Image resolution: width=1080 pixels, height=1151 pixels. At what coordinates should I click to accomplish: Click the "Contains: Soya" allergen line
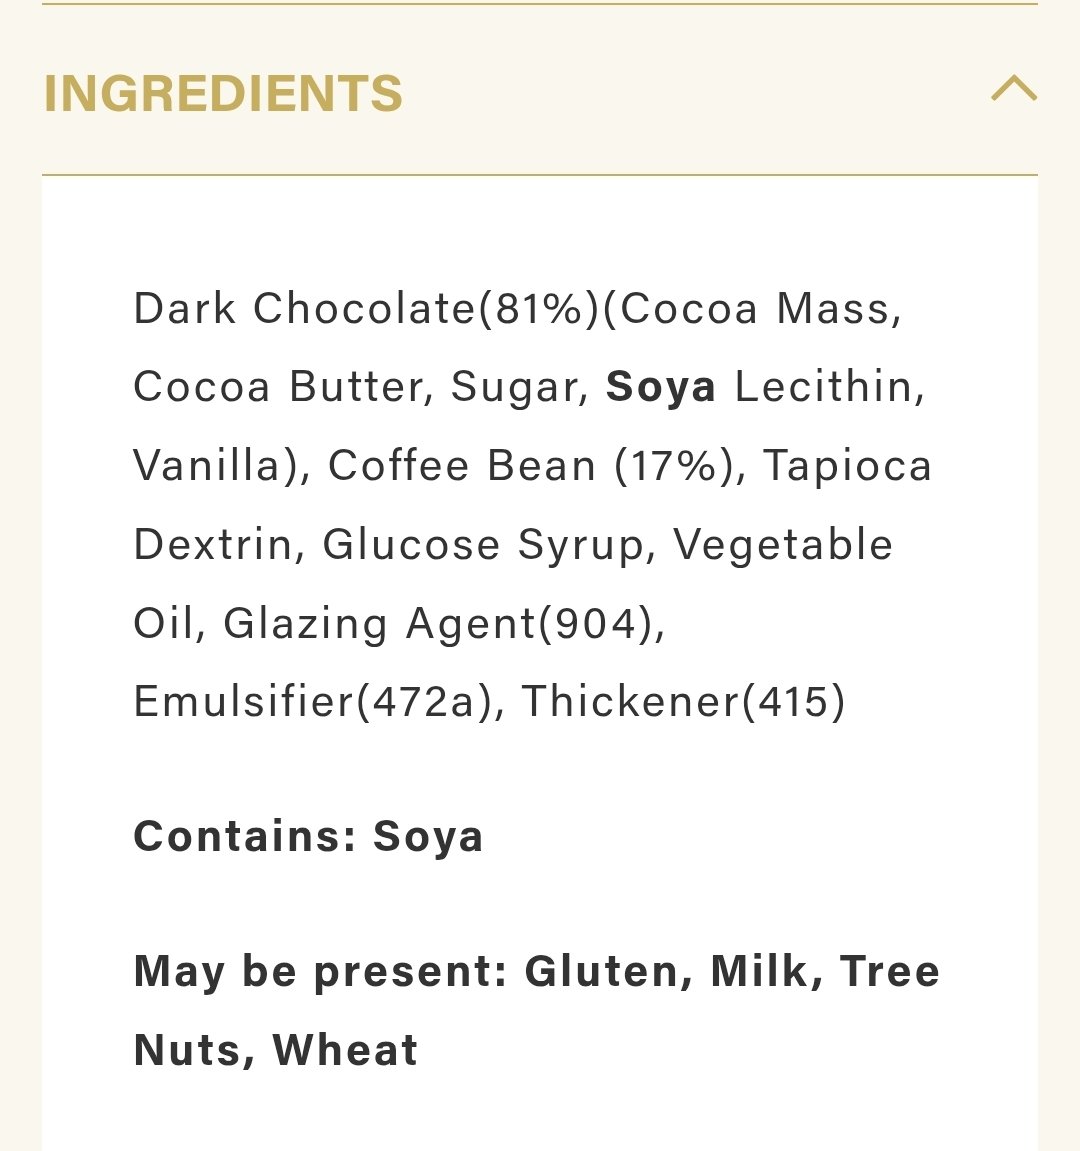pos(308,836)
